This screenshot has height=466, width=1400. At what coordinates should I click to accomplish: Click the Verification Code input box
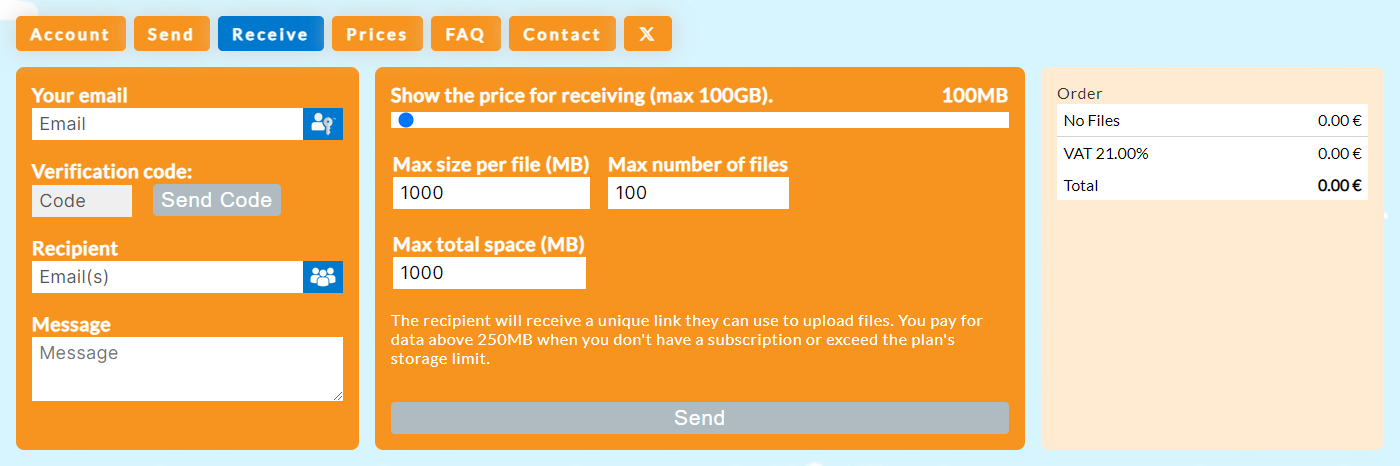point(82,201)
